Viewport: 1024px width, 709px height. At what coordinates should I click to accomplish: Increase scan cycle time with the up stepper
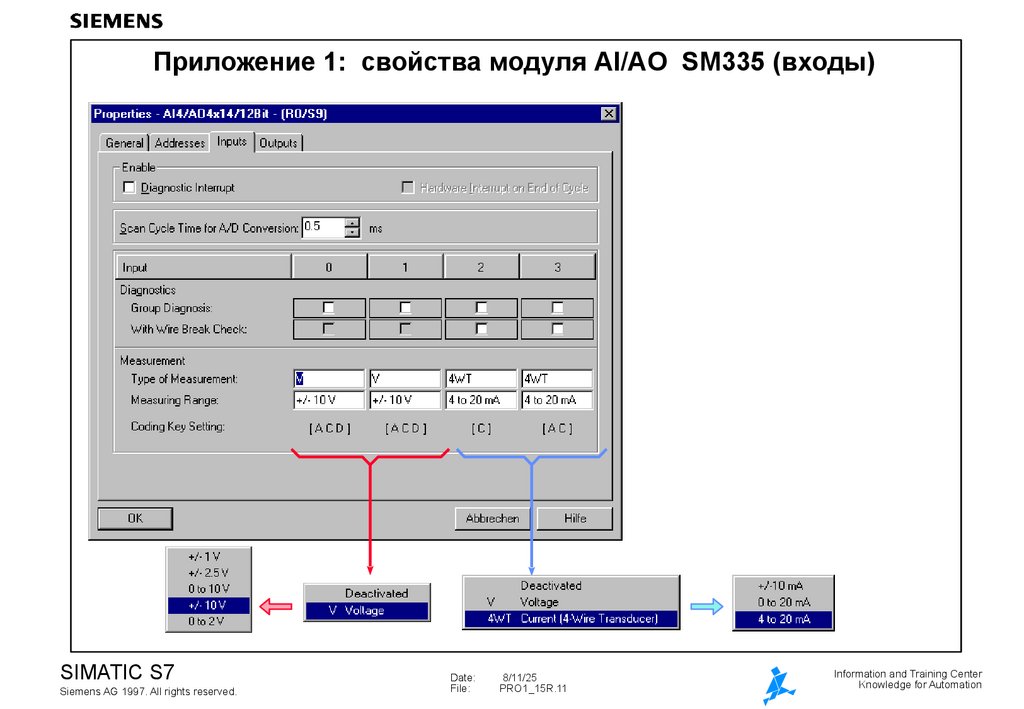352,222
